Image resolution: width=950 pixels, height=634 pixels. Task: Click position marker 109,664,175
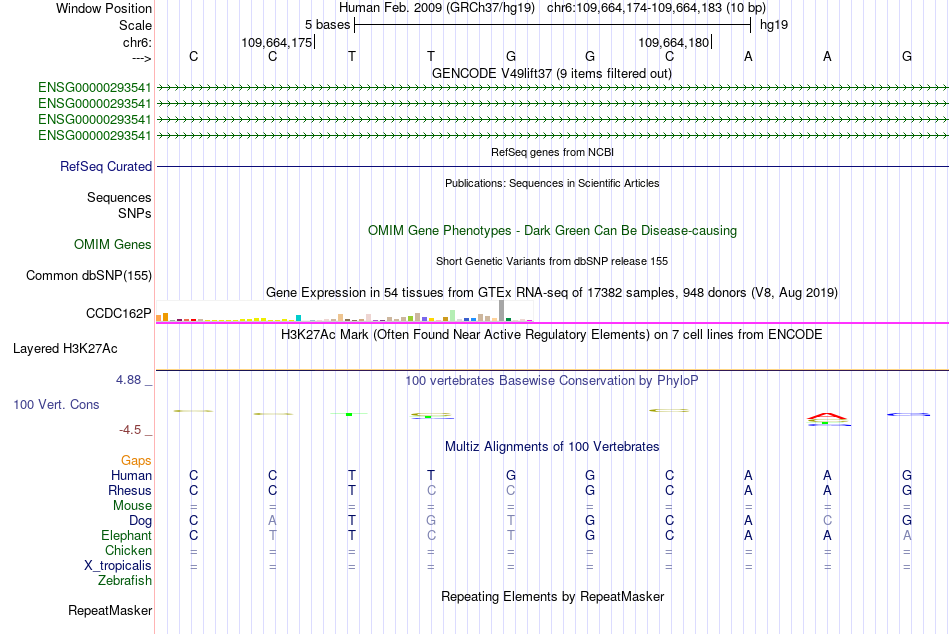coord(277,42)
